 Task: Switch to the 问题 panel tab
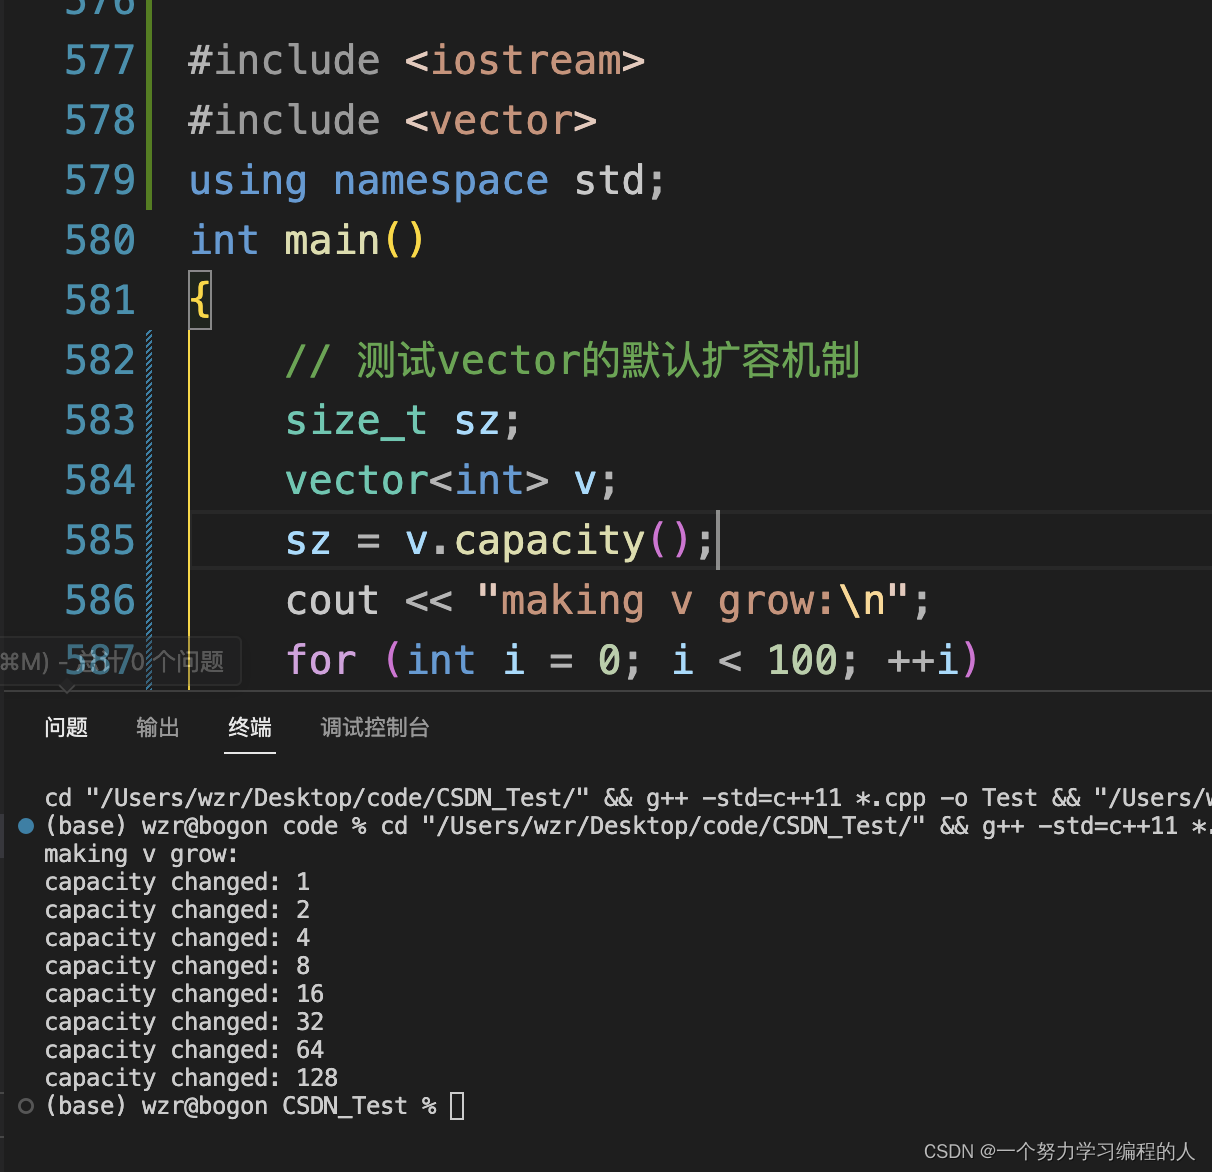coord(66,728)
